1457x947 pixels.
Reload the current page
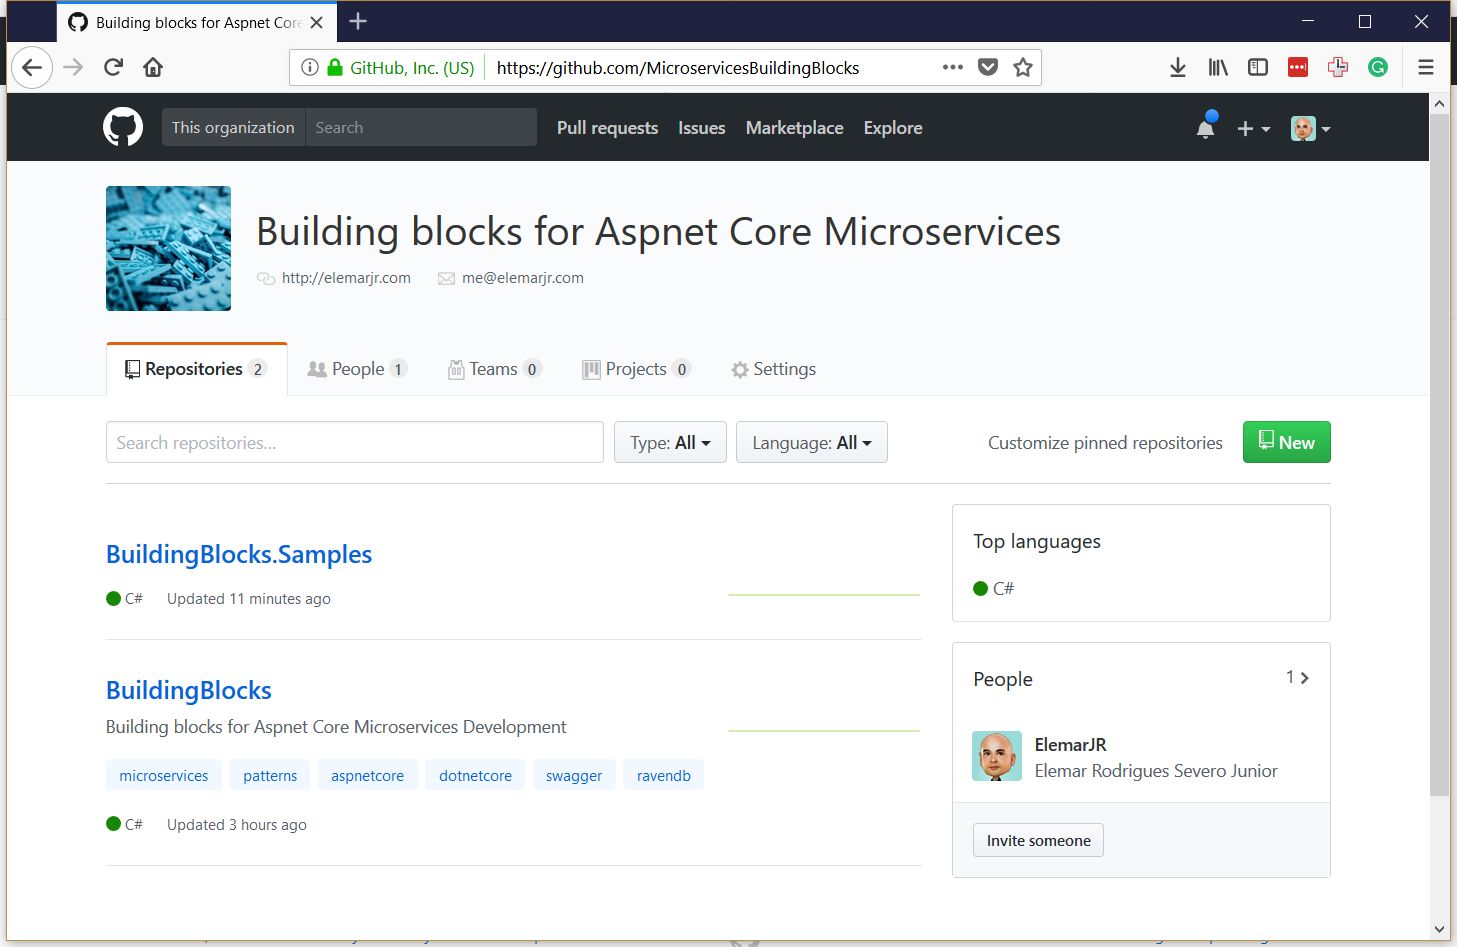pyautogui.click(x=113, y=67)
